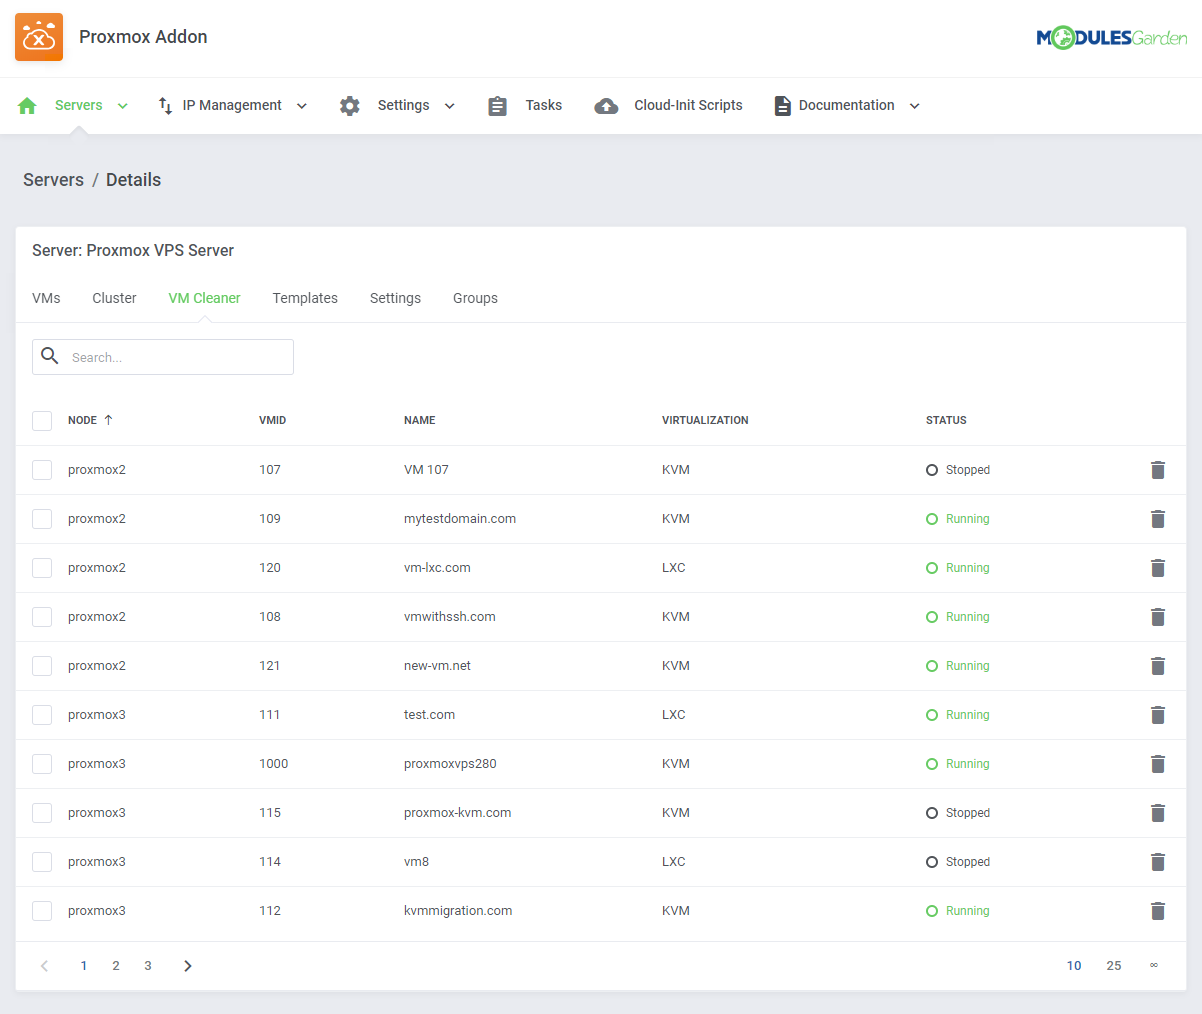Click the Search input field
This screenshot has width=1202, height=1014.
(x=163, y=357)
